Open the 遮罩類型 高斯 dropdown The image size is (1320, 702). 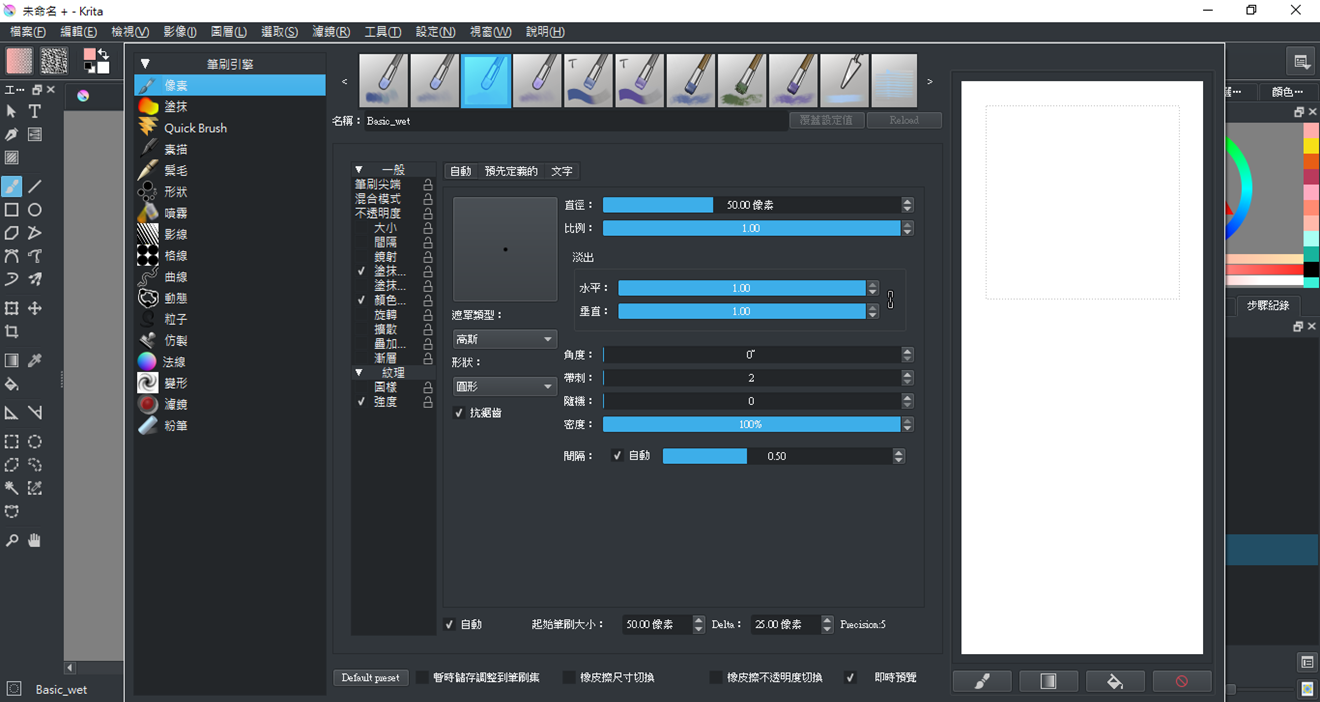pos(504,339)
